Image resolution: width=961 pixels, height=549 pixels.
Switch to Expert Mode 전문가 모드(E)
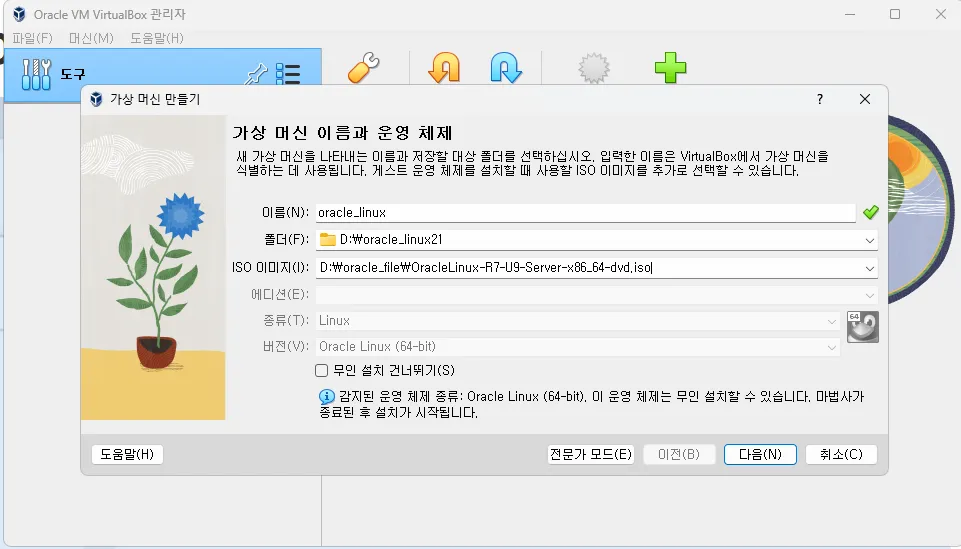[591, 454]
